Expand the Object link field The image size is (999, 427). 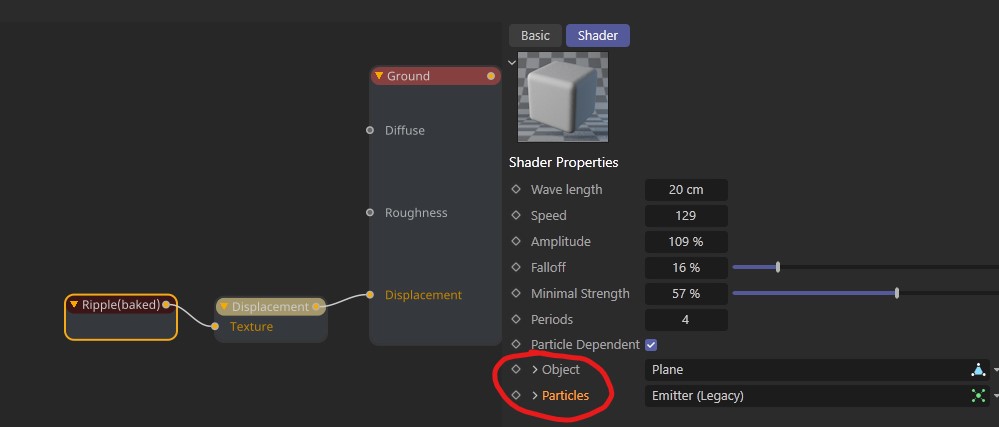point(535,370)
